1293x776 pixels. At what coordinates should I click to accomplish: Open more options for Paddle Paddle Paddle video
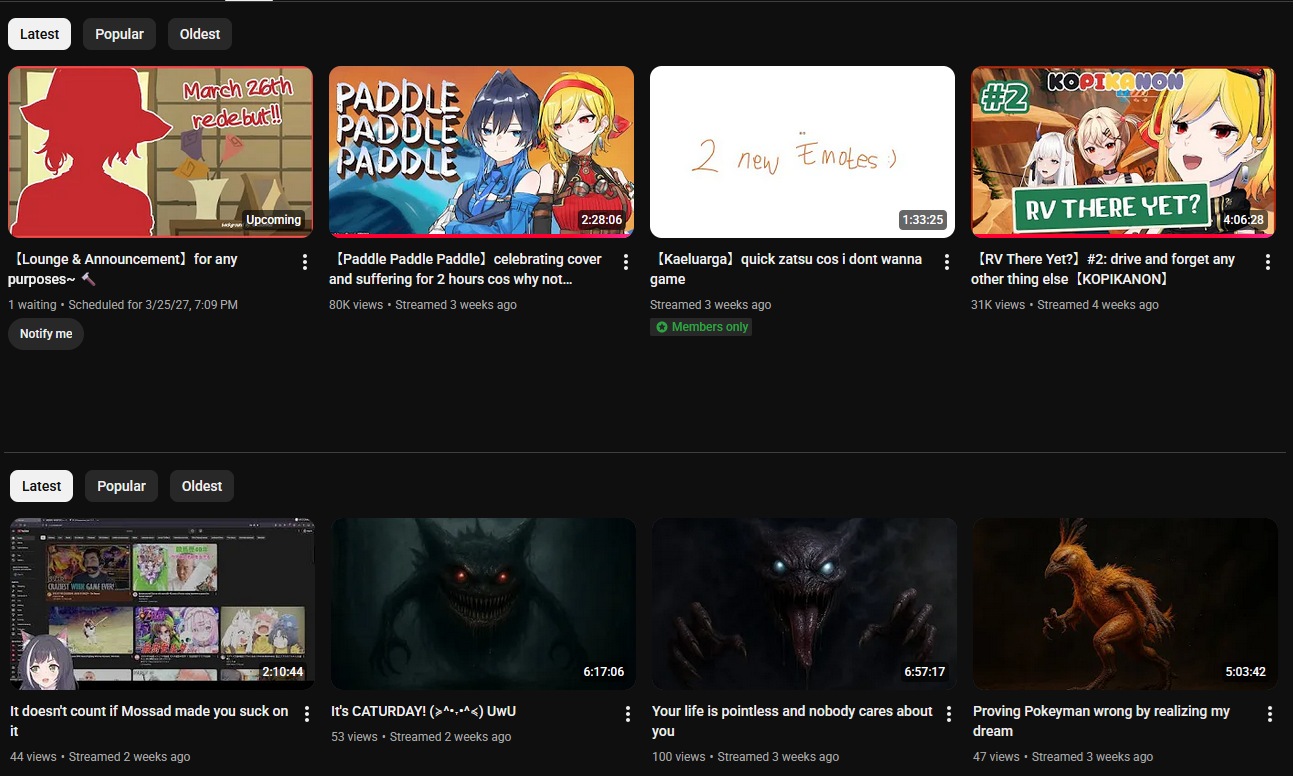tap(626, 262)
